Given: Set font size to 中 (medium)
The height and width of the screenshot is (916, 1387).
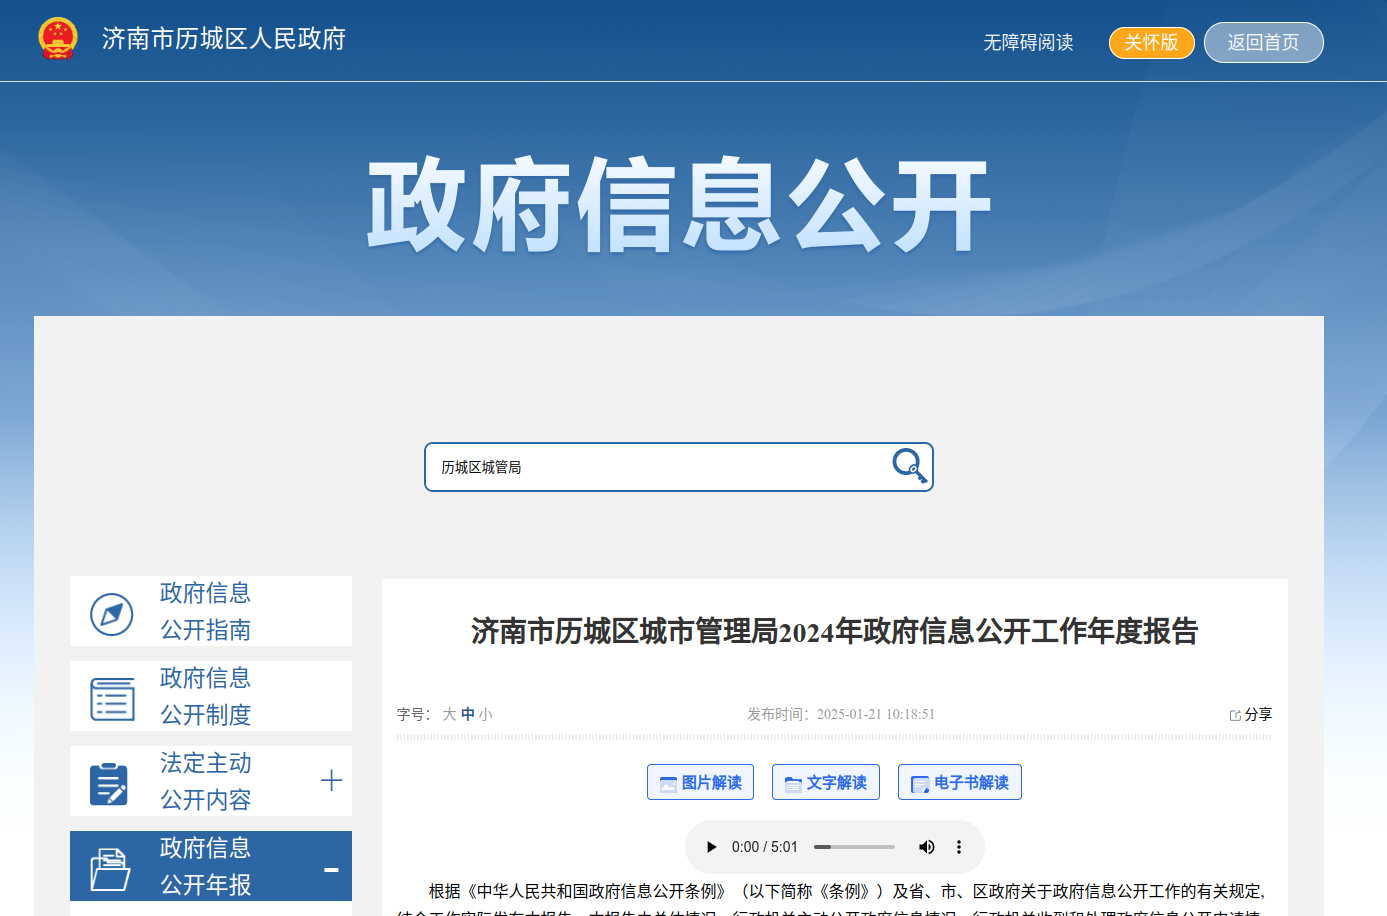Looking at the screenshot, I should 467,714.
